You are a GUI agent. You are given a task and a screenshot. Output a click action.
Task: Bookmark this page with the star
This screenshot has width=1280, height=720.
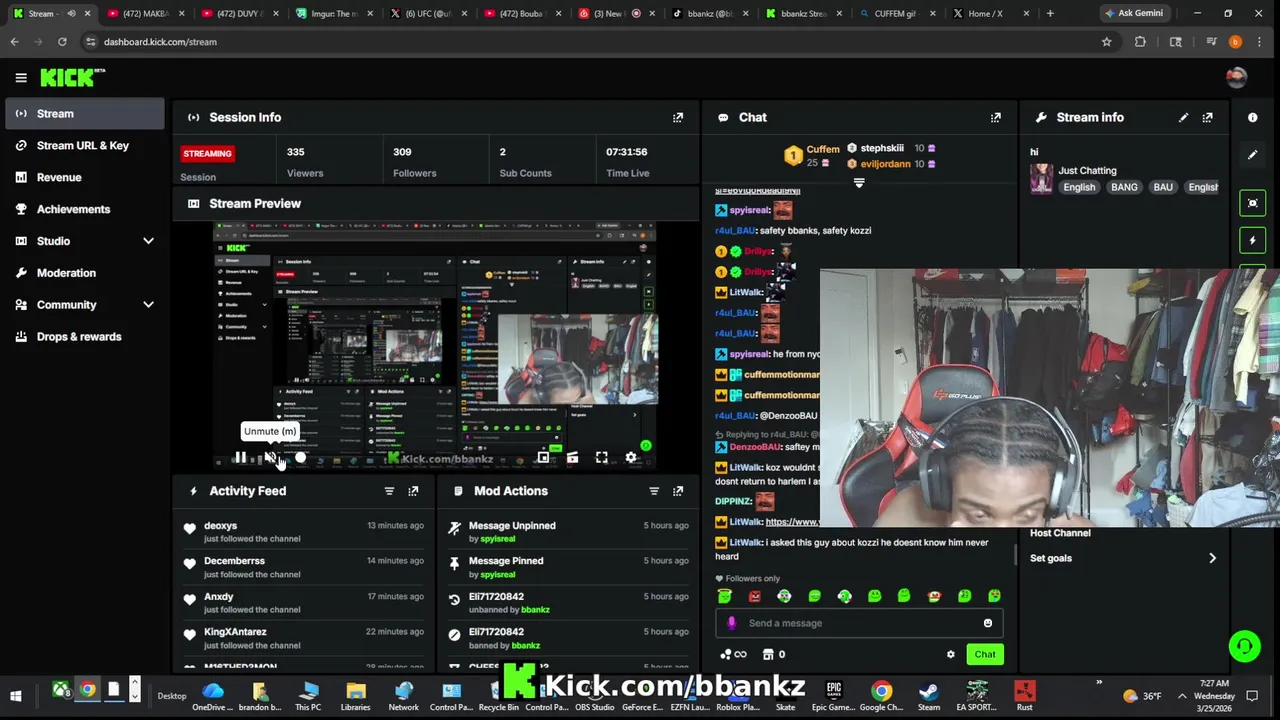(1106, 42)
